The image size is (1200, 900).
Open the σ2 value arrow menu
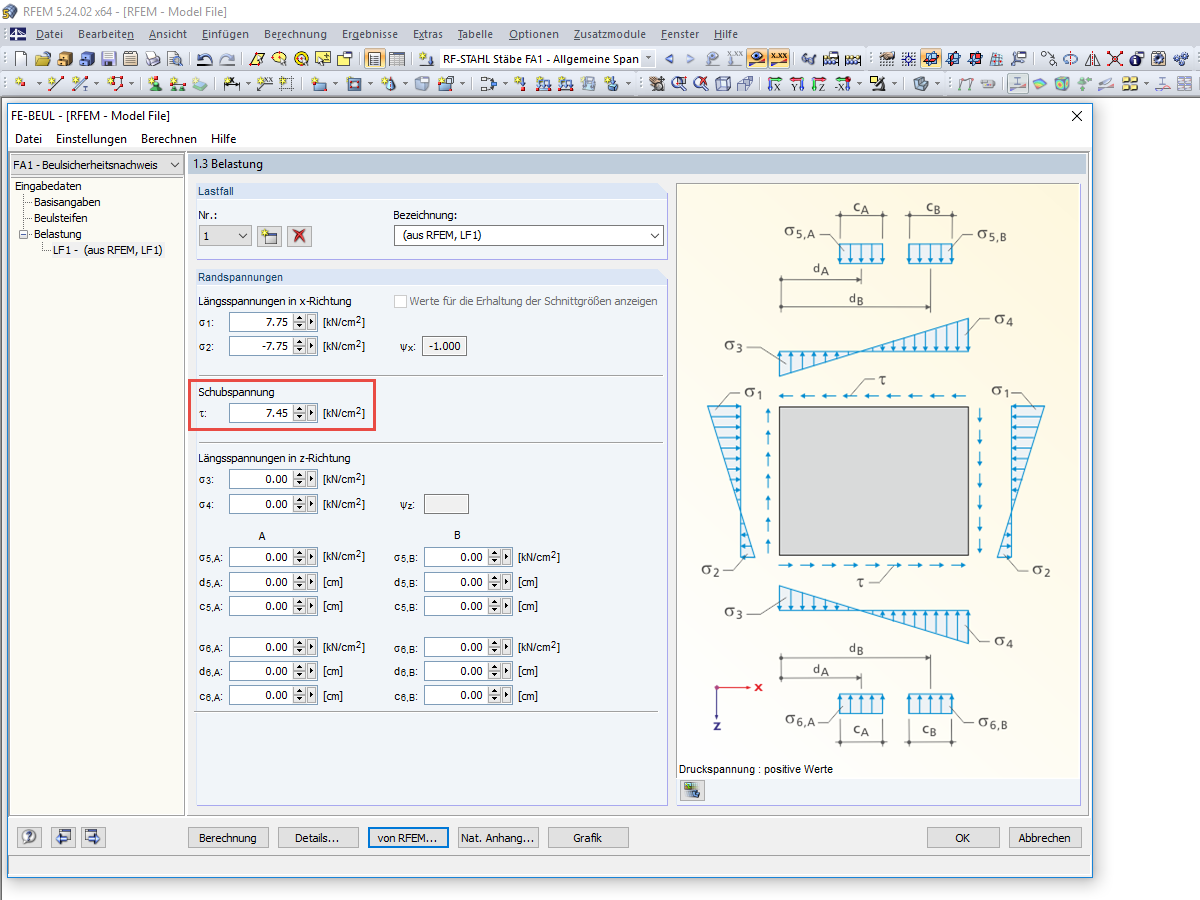(311, 346)
